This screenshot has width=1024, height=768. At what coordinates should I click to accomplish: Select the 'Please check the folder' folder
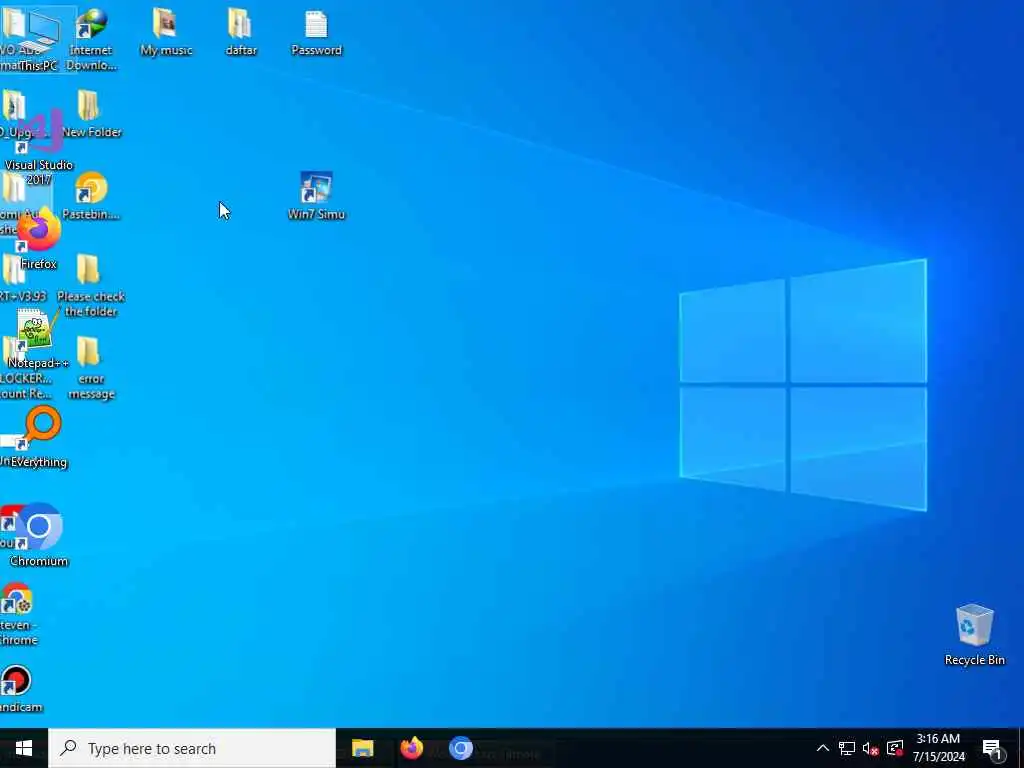pyautogui.click(x=91, y=285)
